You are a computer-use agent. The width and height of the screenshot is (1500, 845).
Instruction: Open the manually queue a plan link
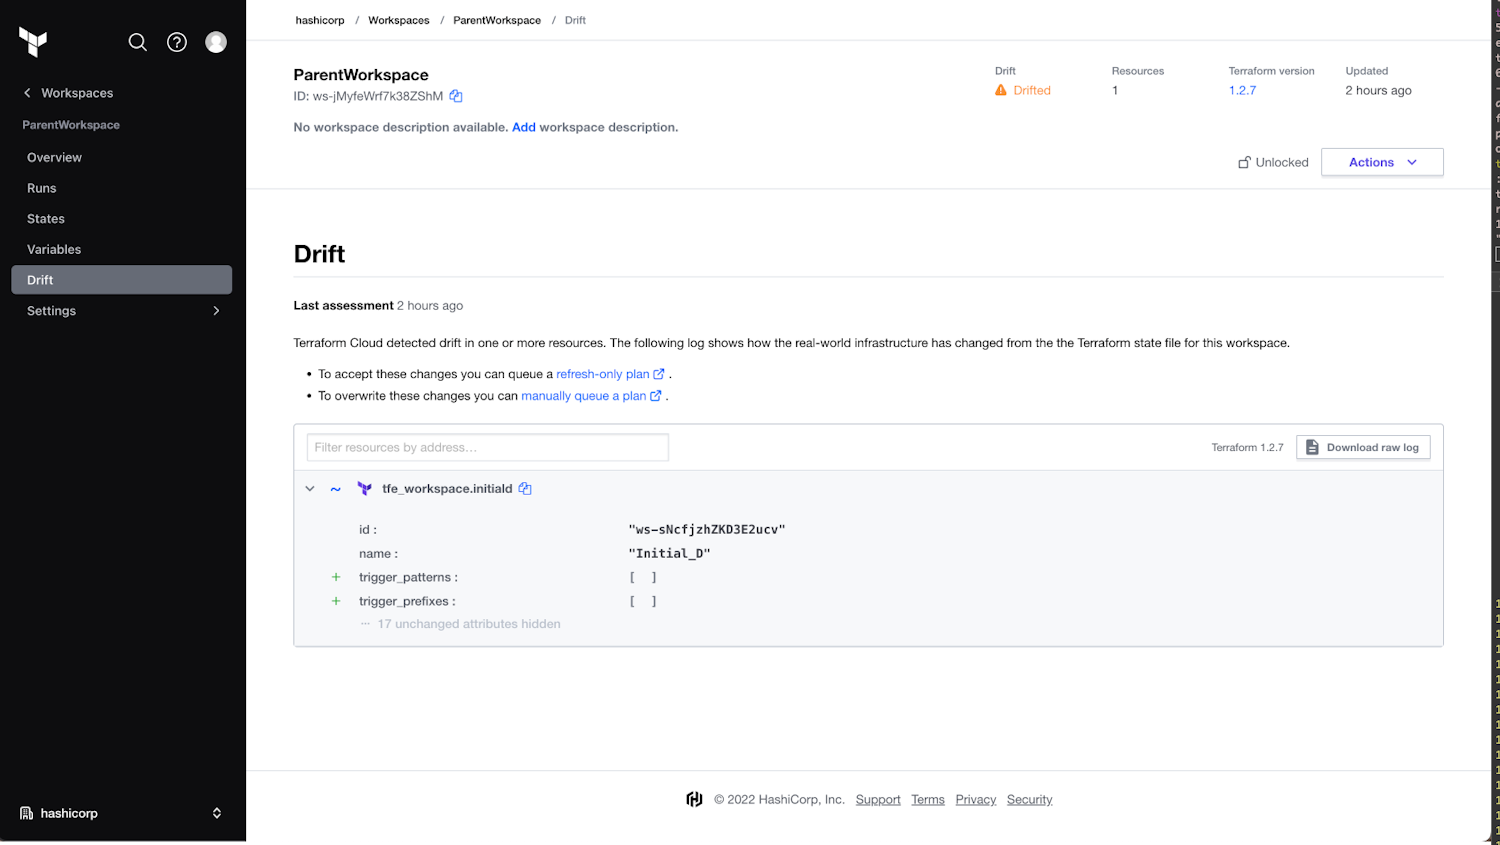[584, 395]
